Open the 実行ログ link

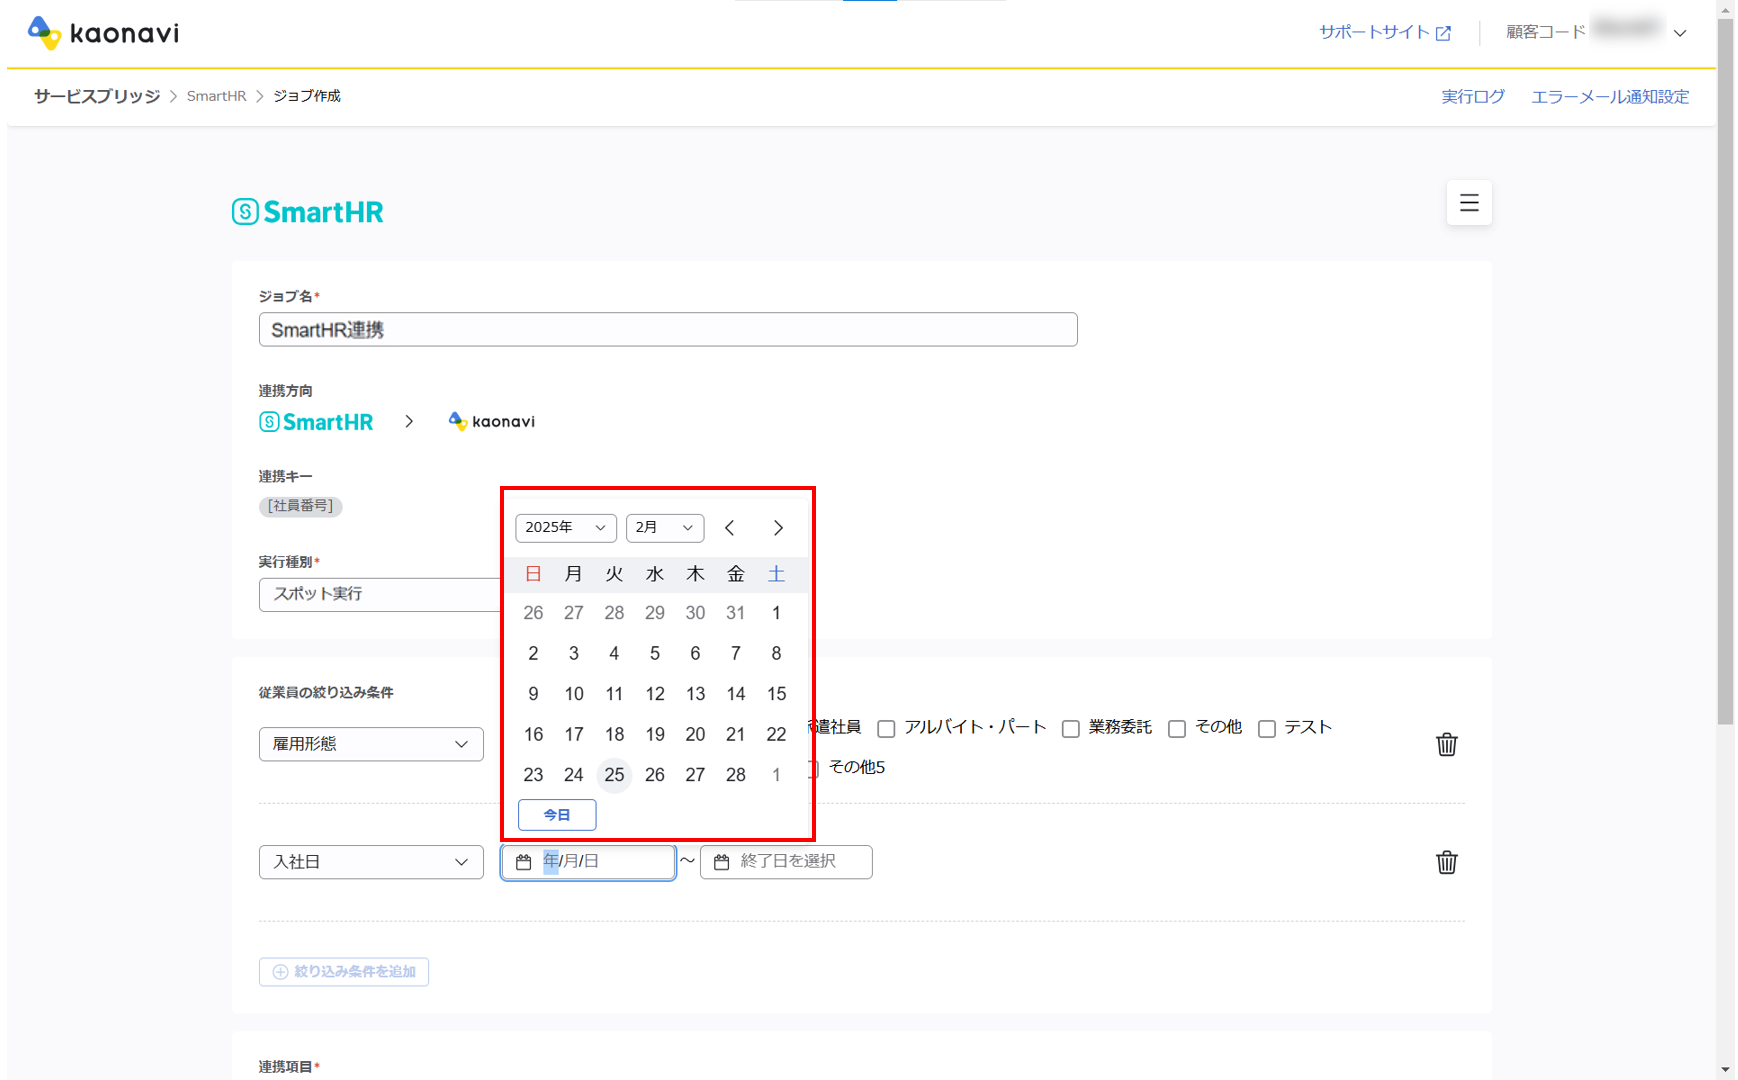[1473, 97]
